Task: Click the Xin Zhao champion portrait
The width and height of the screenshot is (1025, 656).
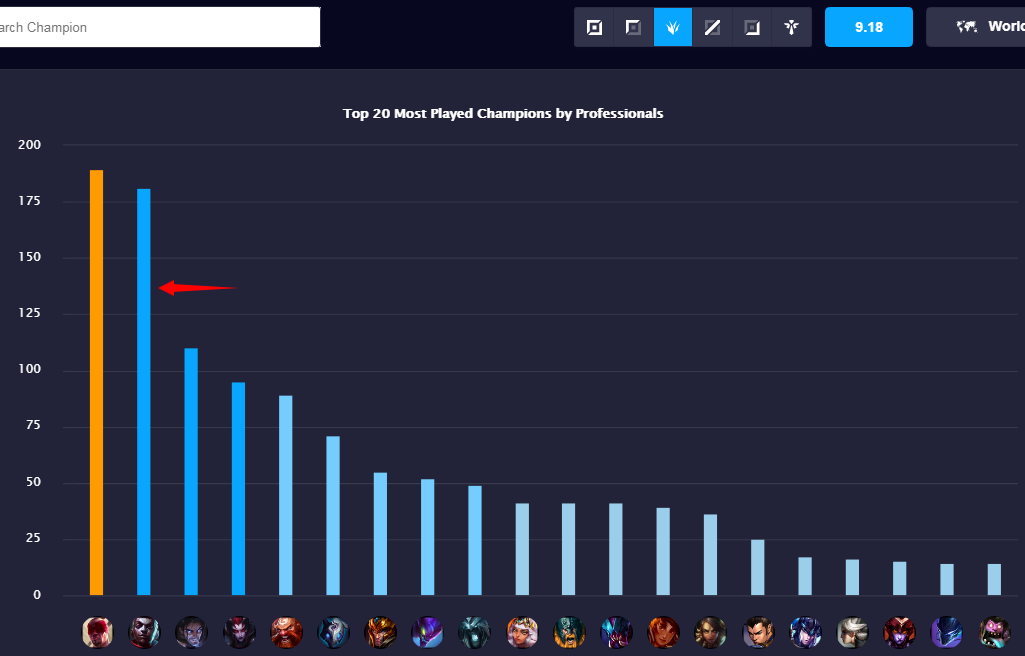Action: [x=759, y=632]
